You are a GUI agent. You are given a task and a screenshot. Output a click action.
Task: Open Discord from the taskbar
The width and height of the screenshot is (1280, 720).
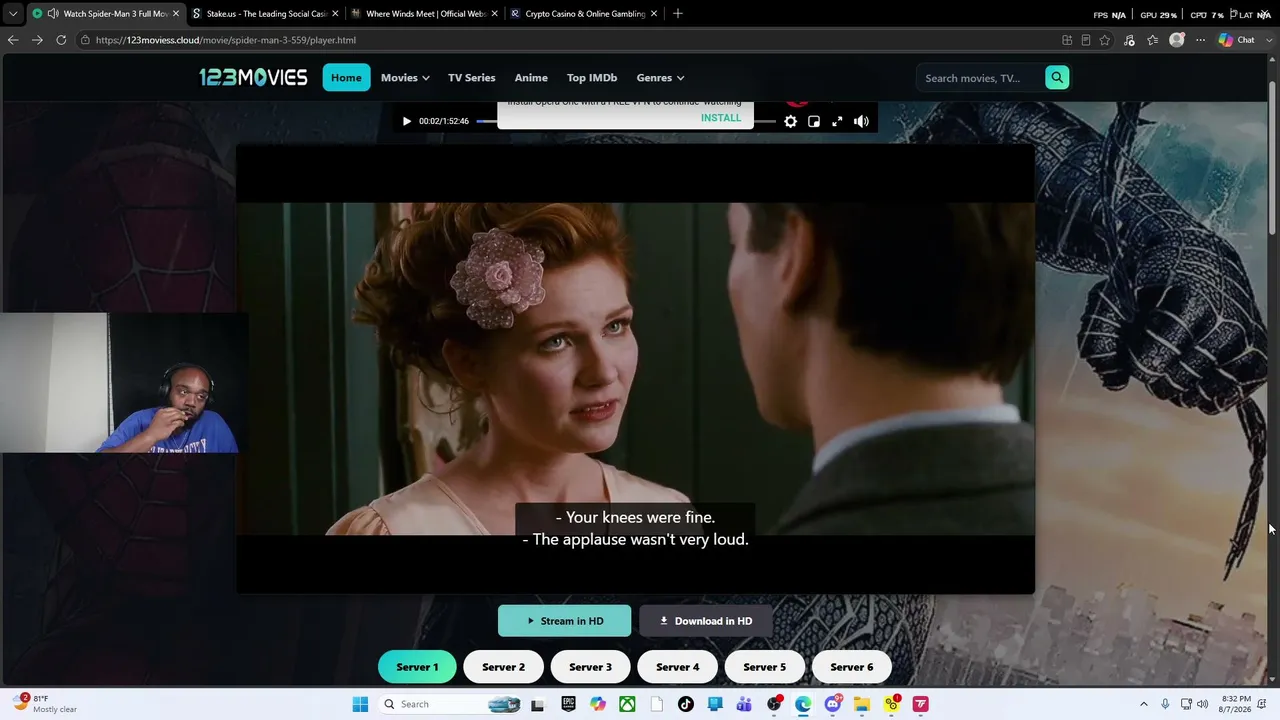[x=833, y=704]
